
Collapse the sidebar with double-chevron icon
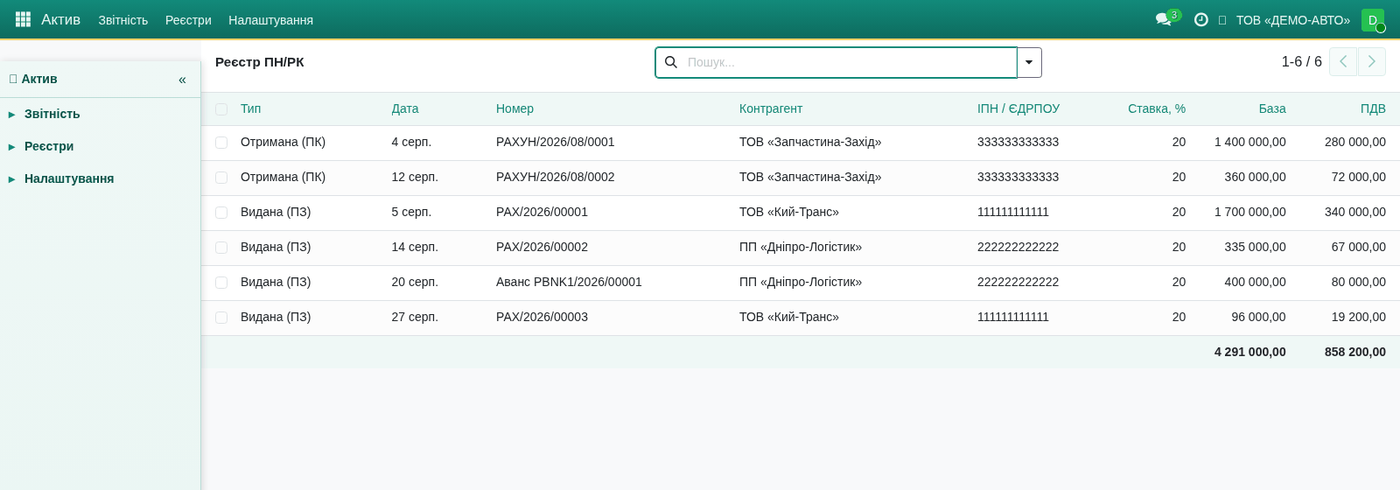click(x=182, y=79)
